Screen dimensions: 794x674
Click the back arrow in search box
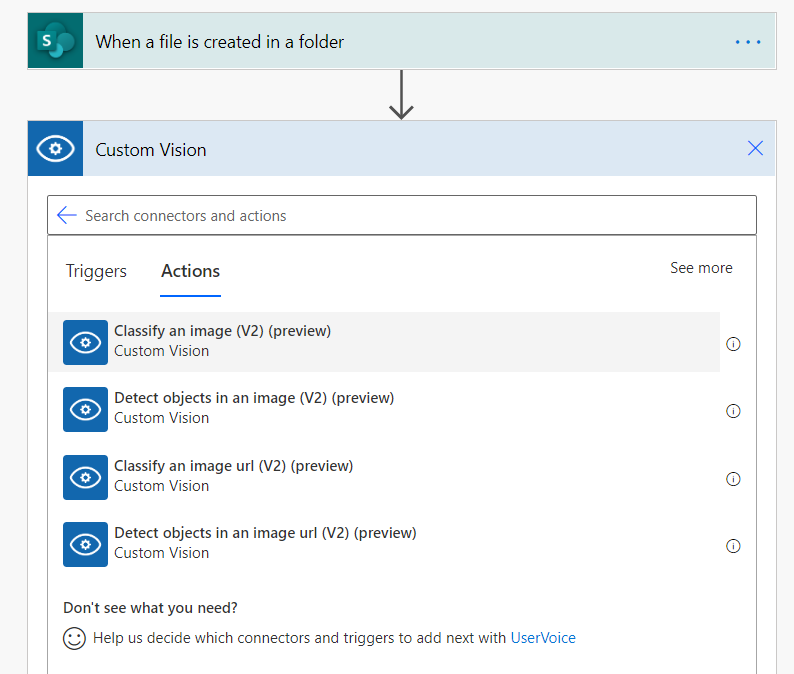click(67, 215)
